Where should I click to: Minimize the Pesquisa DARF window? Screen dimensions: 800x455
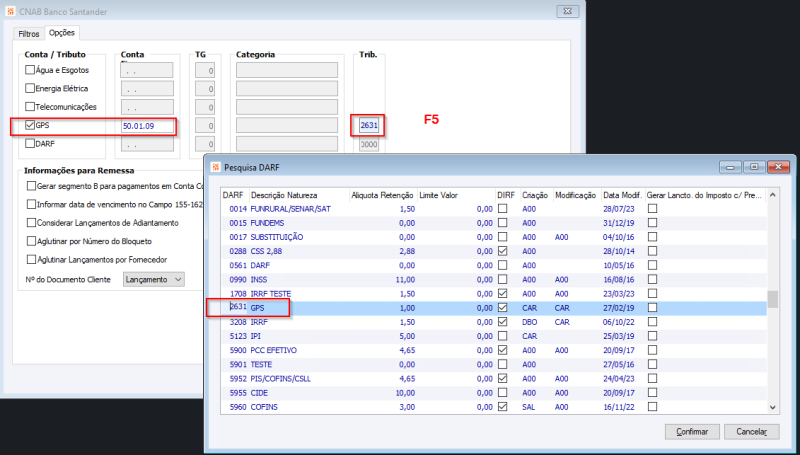731,167
